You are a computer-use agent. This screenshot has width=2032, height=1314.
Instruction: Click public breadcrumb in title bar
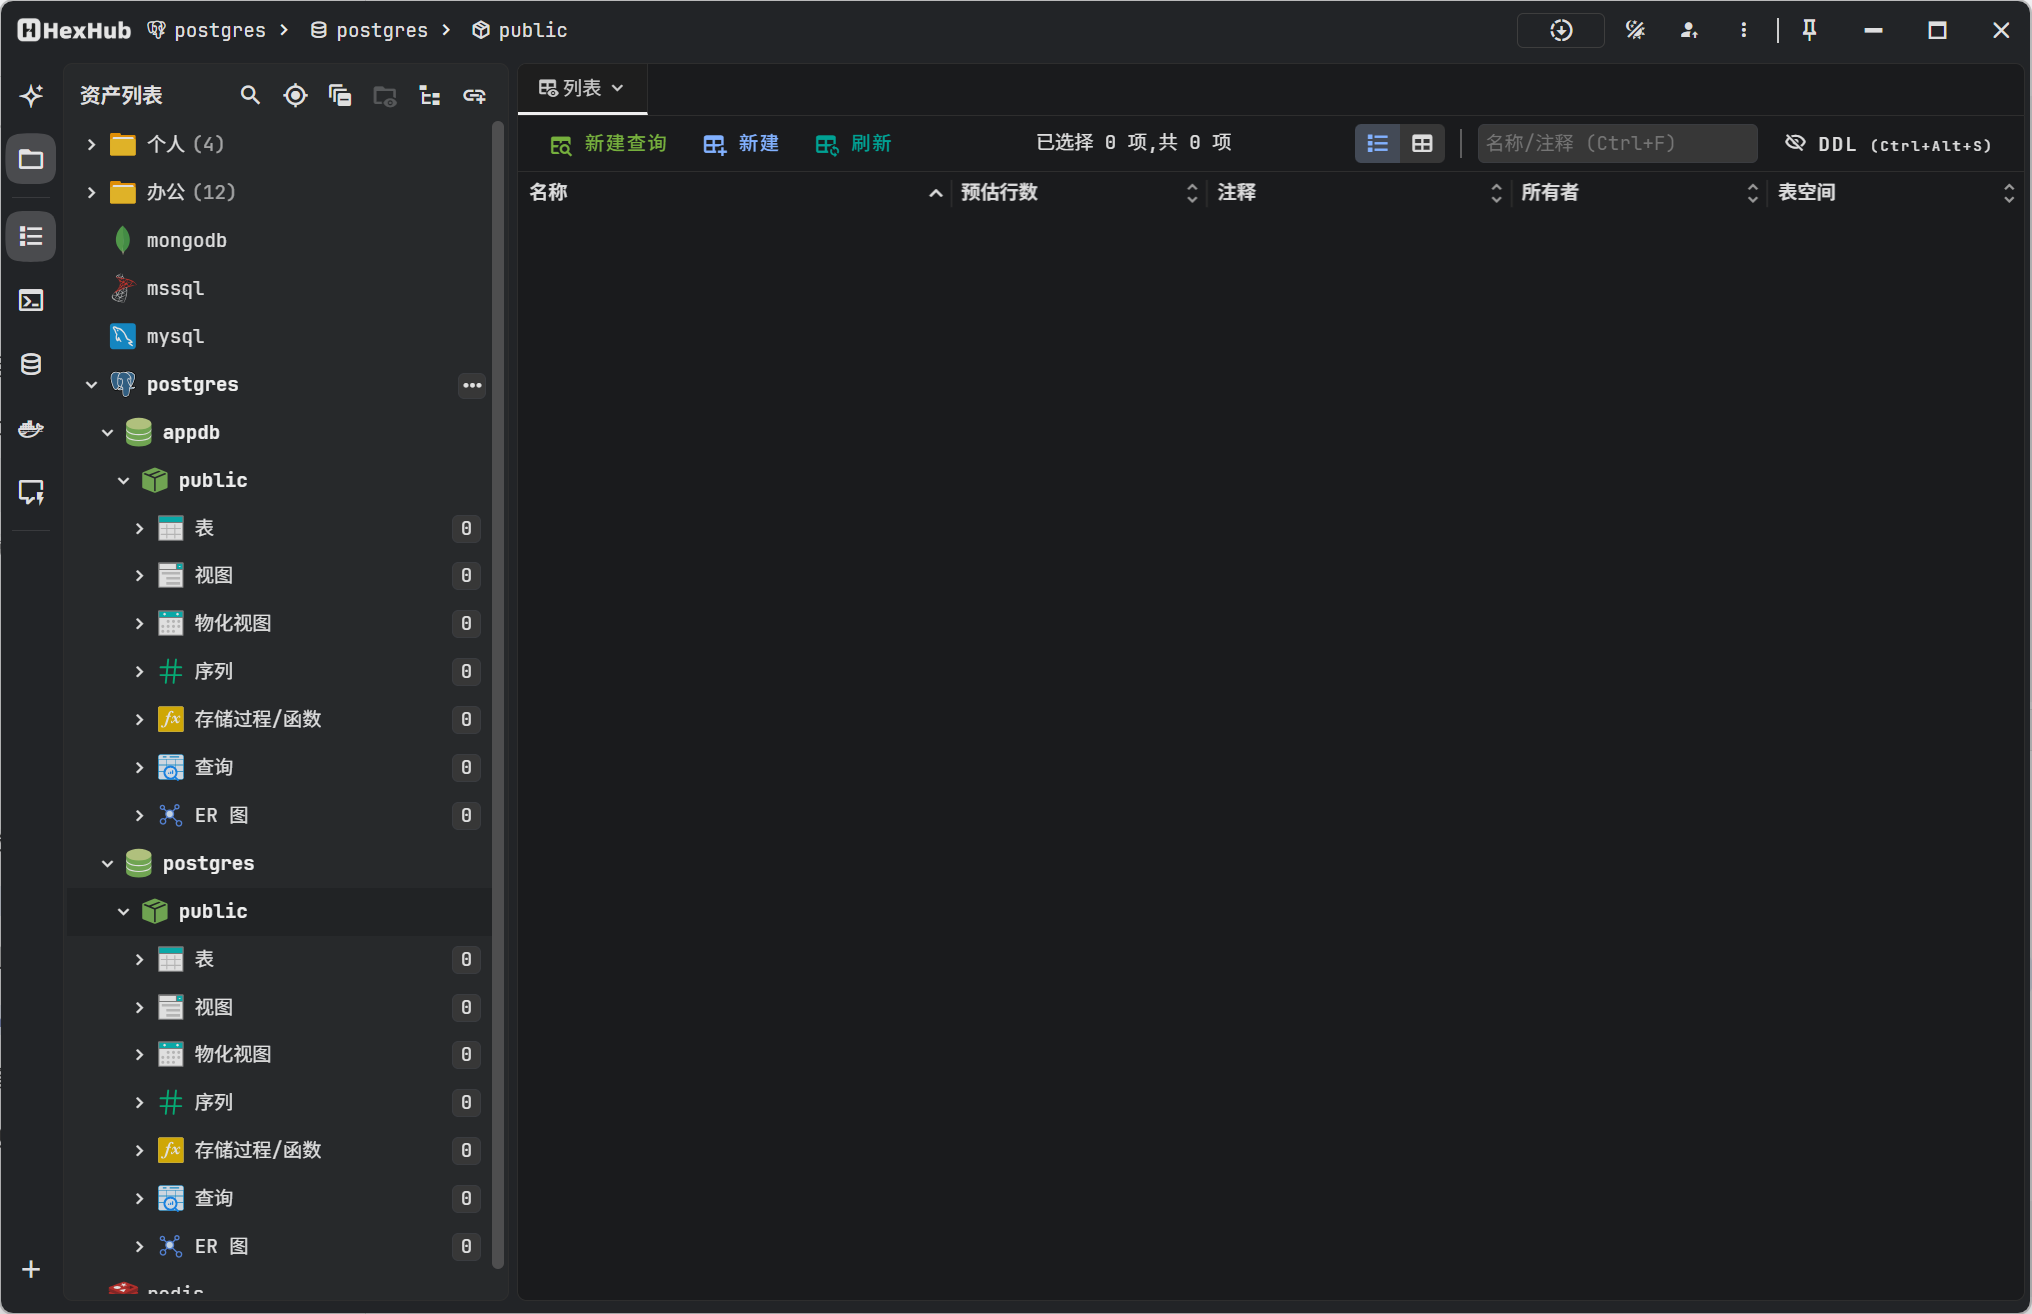point(520,30)
